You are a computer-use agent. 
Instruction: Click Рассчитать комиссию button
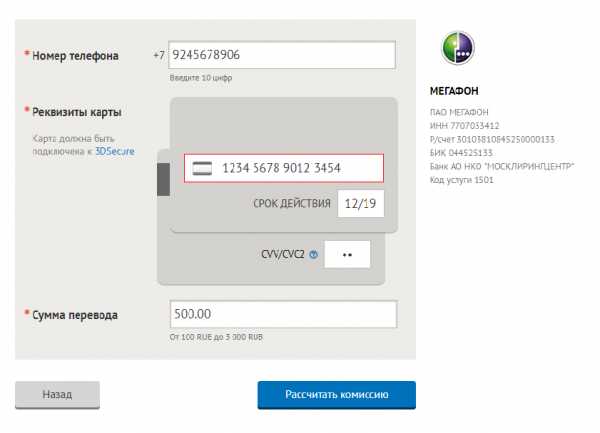(337, 395)
